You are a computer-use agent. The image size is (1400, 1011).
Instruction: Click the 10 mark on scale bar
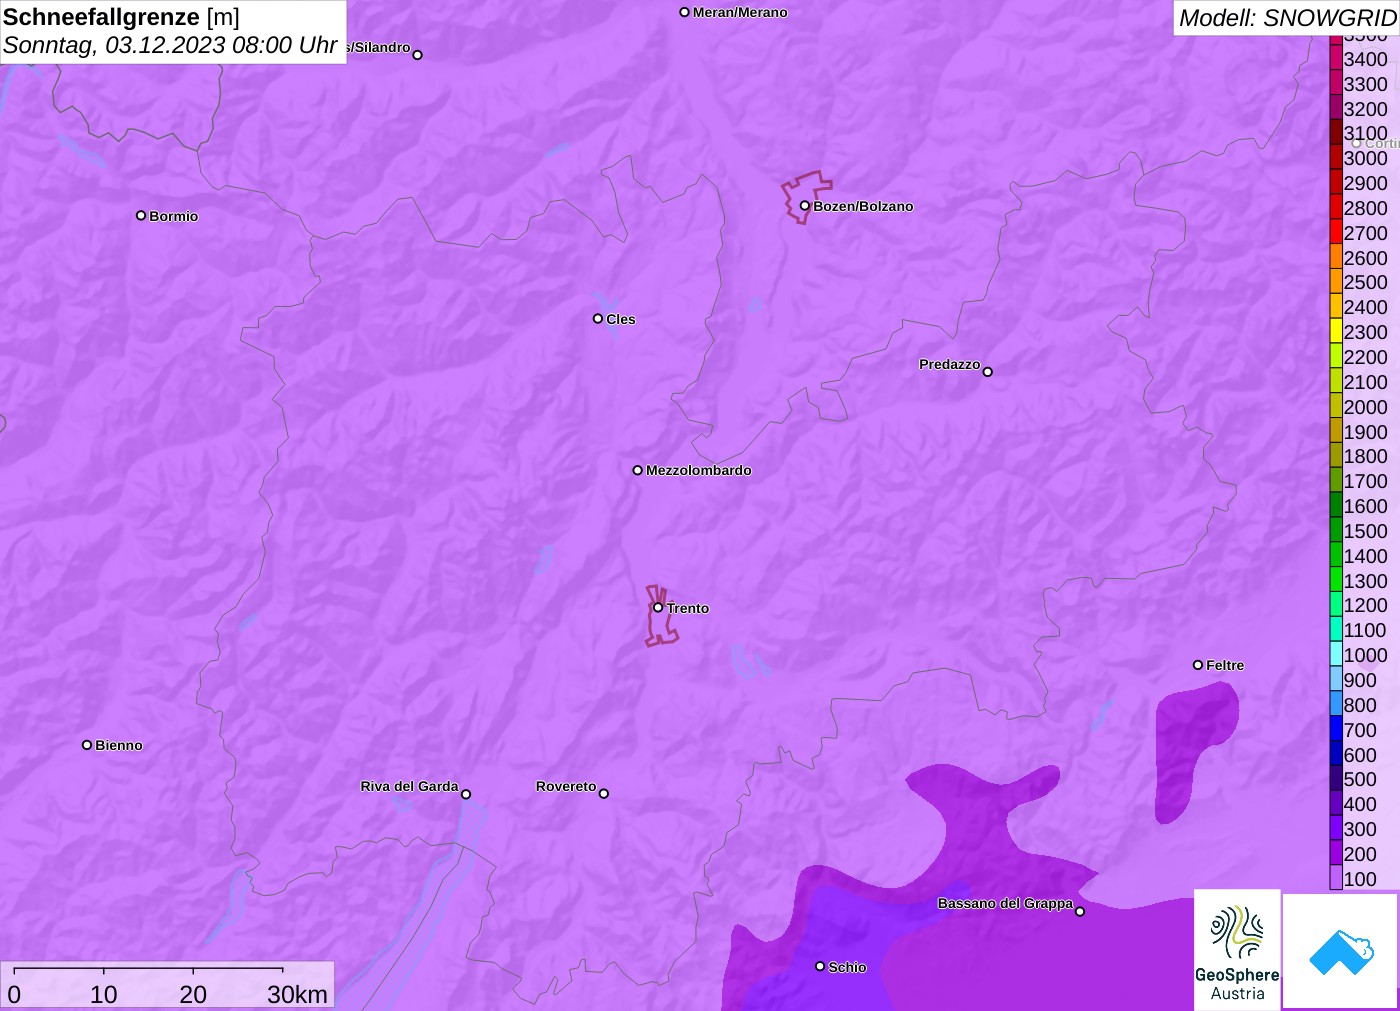[x=104, y=994]
